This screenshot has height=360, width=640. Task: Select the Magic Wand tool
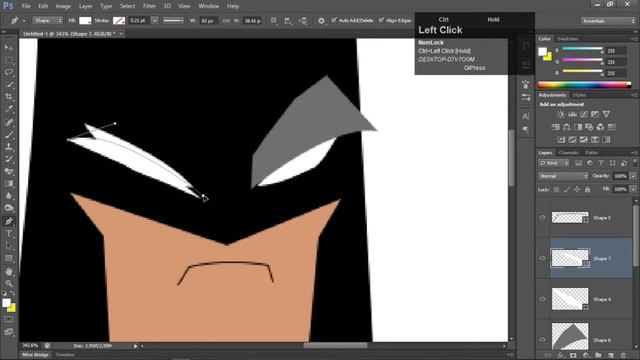(9, 84)
